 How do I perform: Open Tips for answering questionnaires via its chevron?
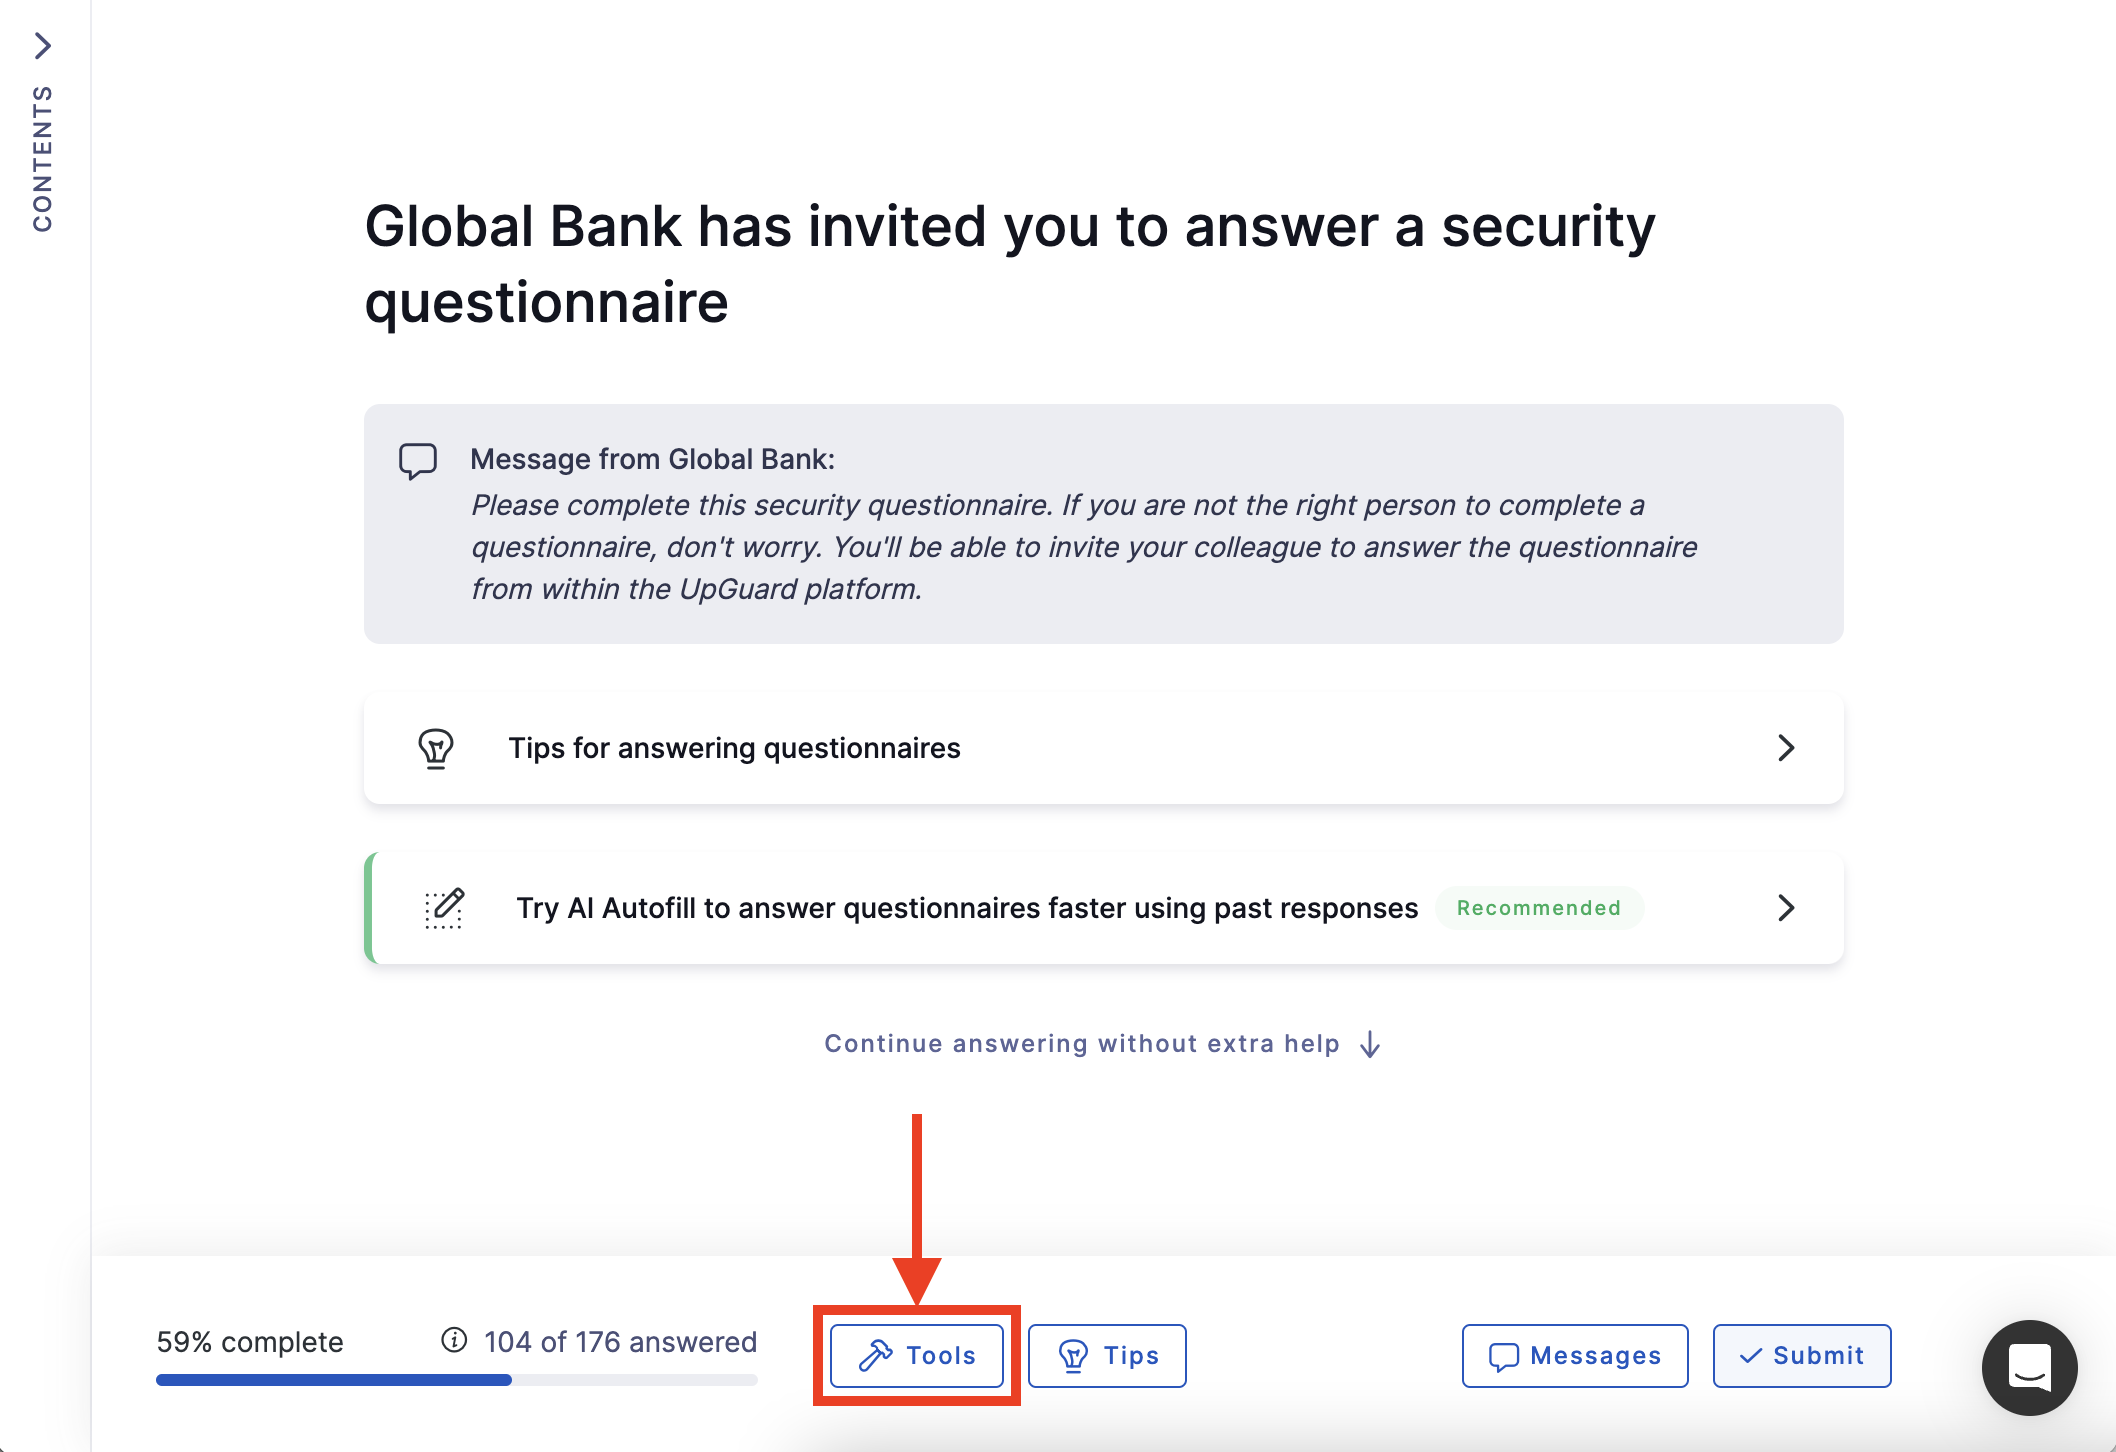[x=1787, y=748]
